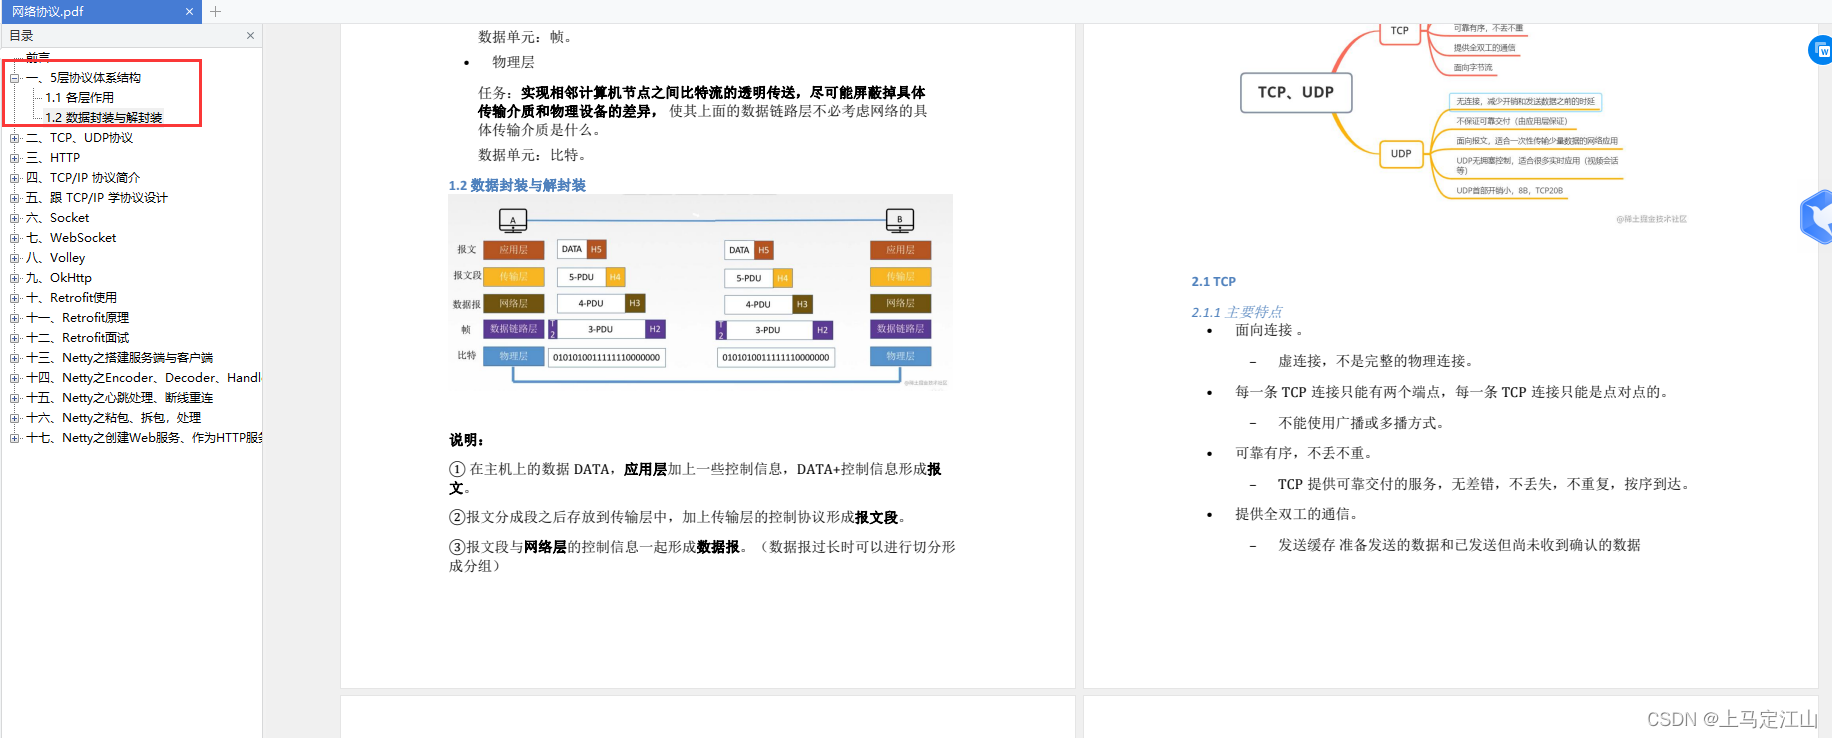Screen dimensions: 1832x738
Task: Expand the 六、Socket outline node
Action: click(x=15, y=218)
